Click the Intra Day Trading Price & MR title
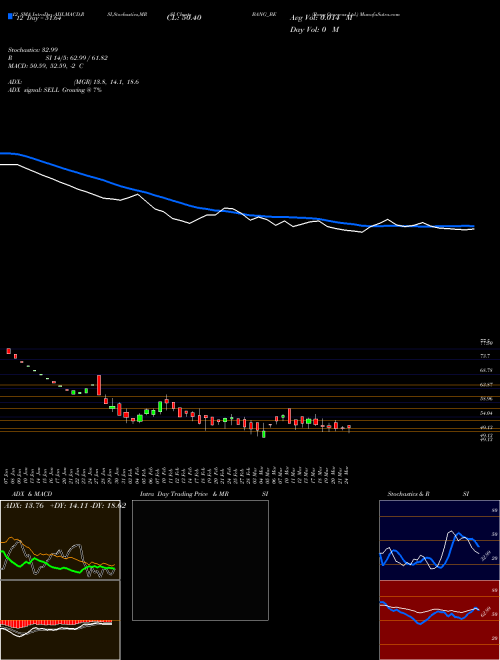 click(184, 494)
